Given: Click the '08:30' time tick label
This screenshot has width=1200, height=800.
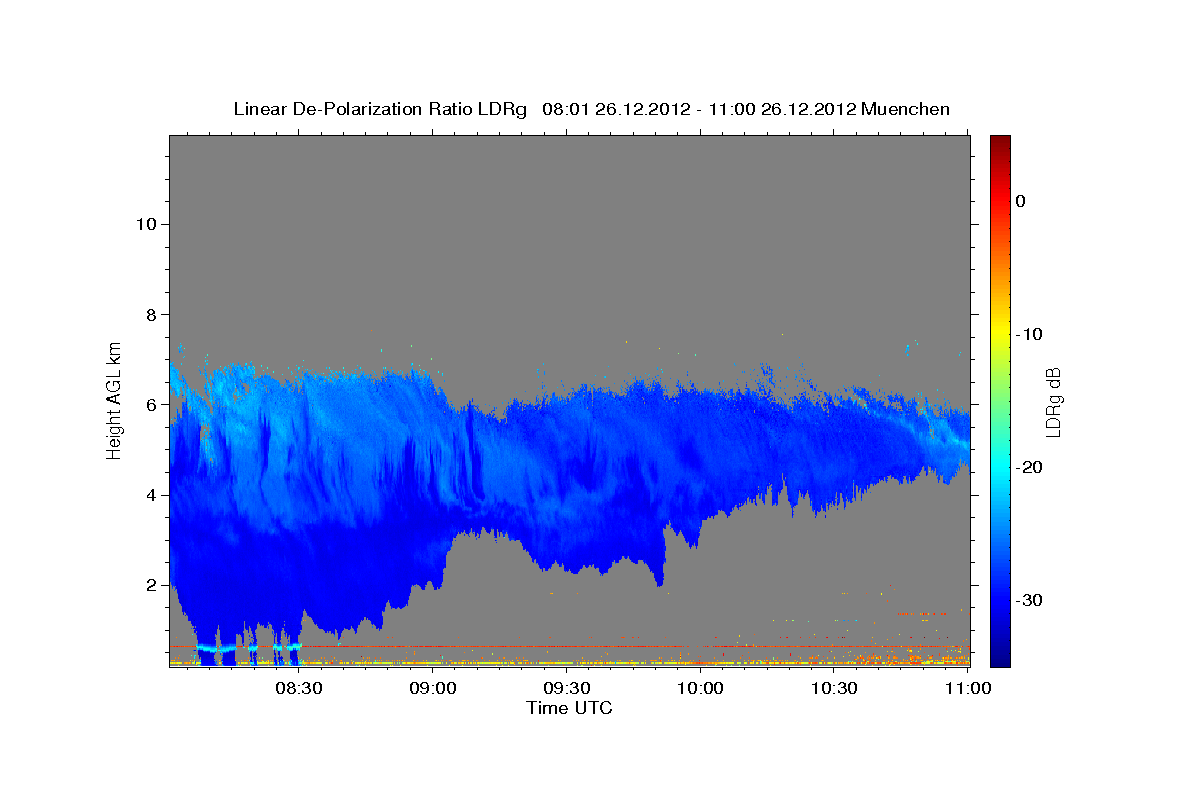Looking at the screenshot, I should [x=298, y=688].
